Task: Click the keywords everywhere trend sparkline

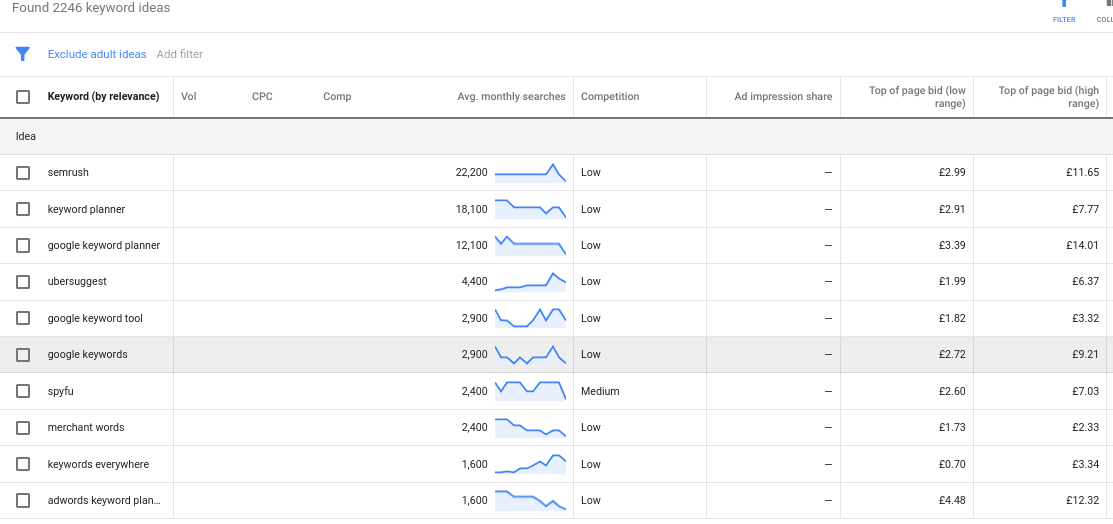Action: 530,464
